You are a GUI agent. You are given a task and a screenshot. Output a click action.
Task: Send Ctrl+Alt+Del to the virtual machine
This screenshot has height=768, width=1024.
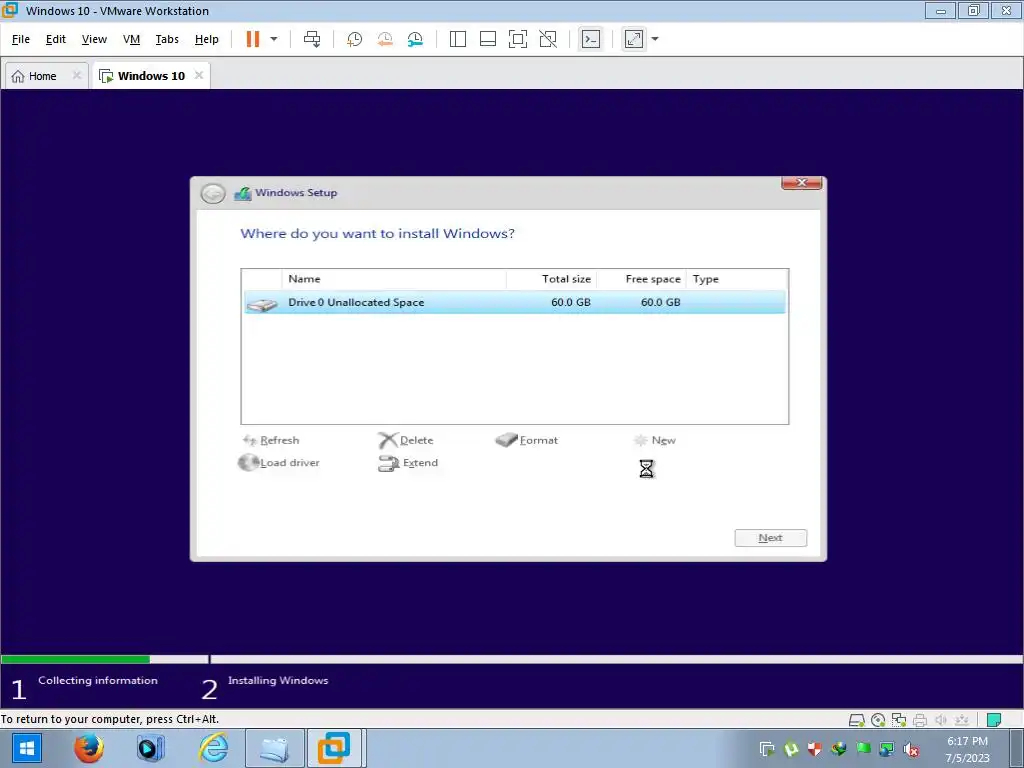(x=312, y=39)
